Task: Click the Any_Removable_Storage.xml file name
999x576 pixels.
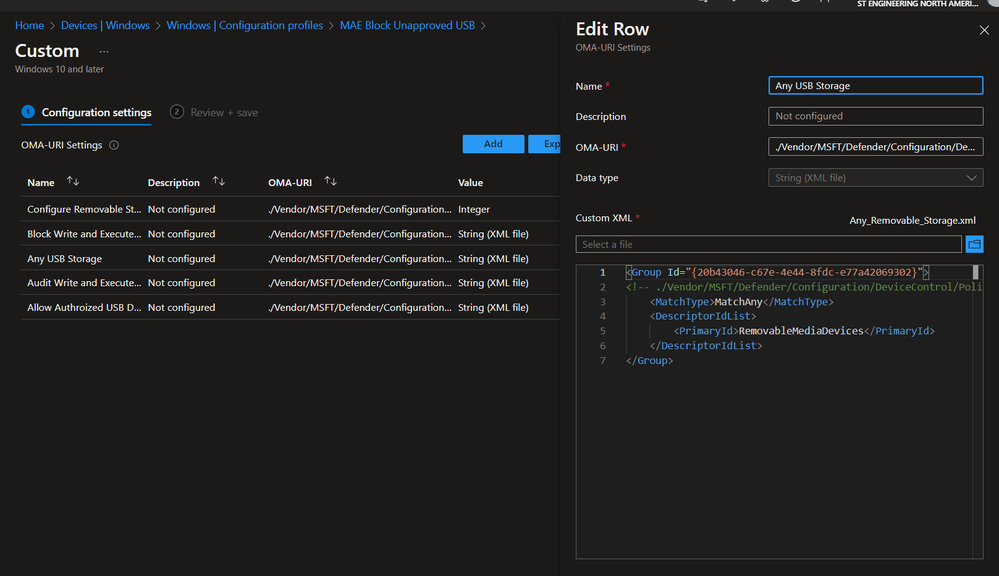Action: 912,220
